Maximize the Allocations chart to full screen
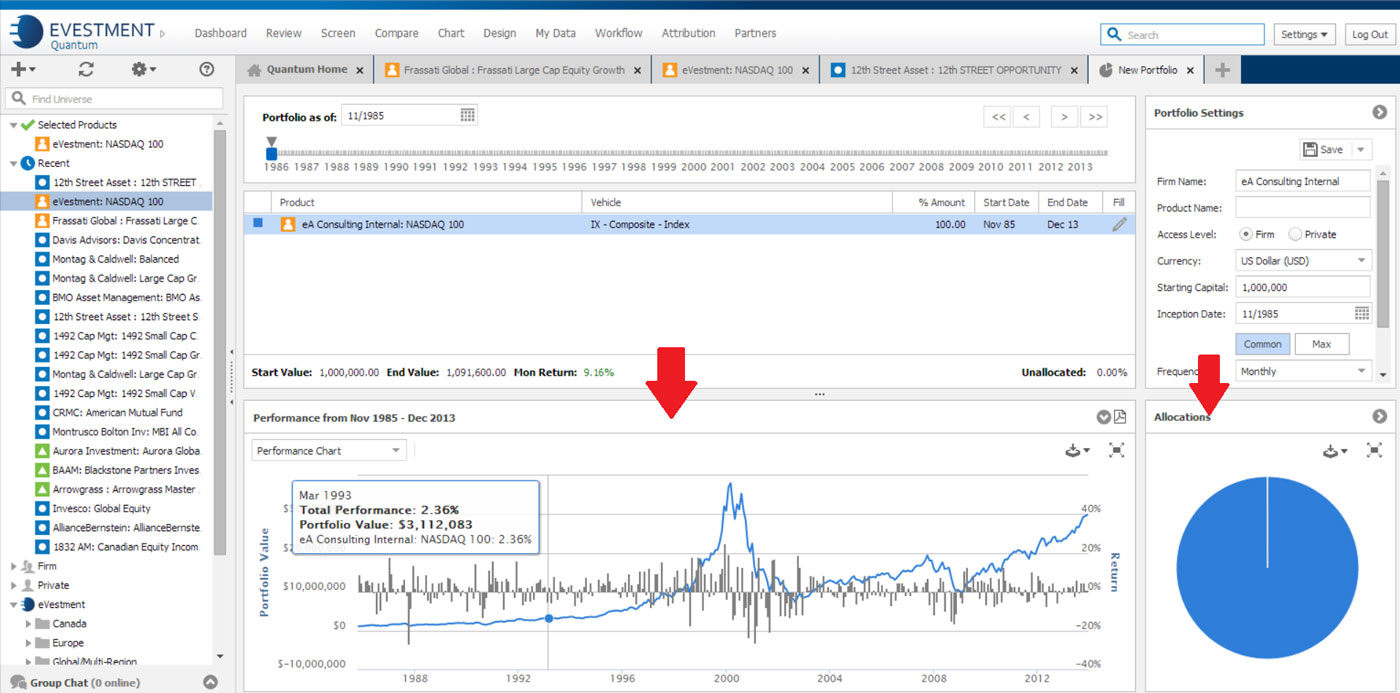 pos(1375,450)
